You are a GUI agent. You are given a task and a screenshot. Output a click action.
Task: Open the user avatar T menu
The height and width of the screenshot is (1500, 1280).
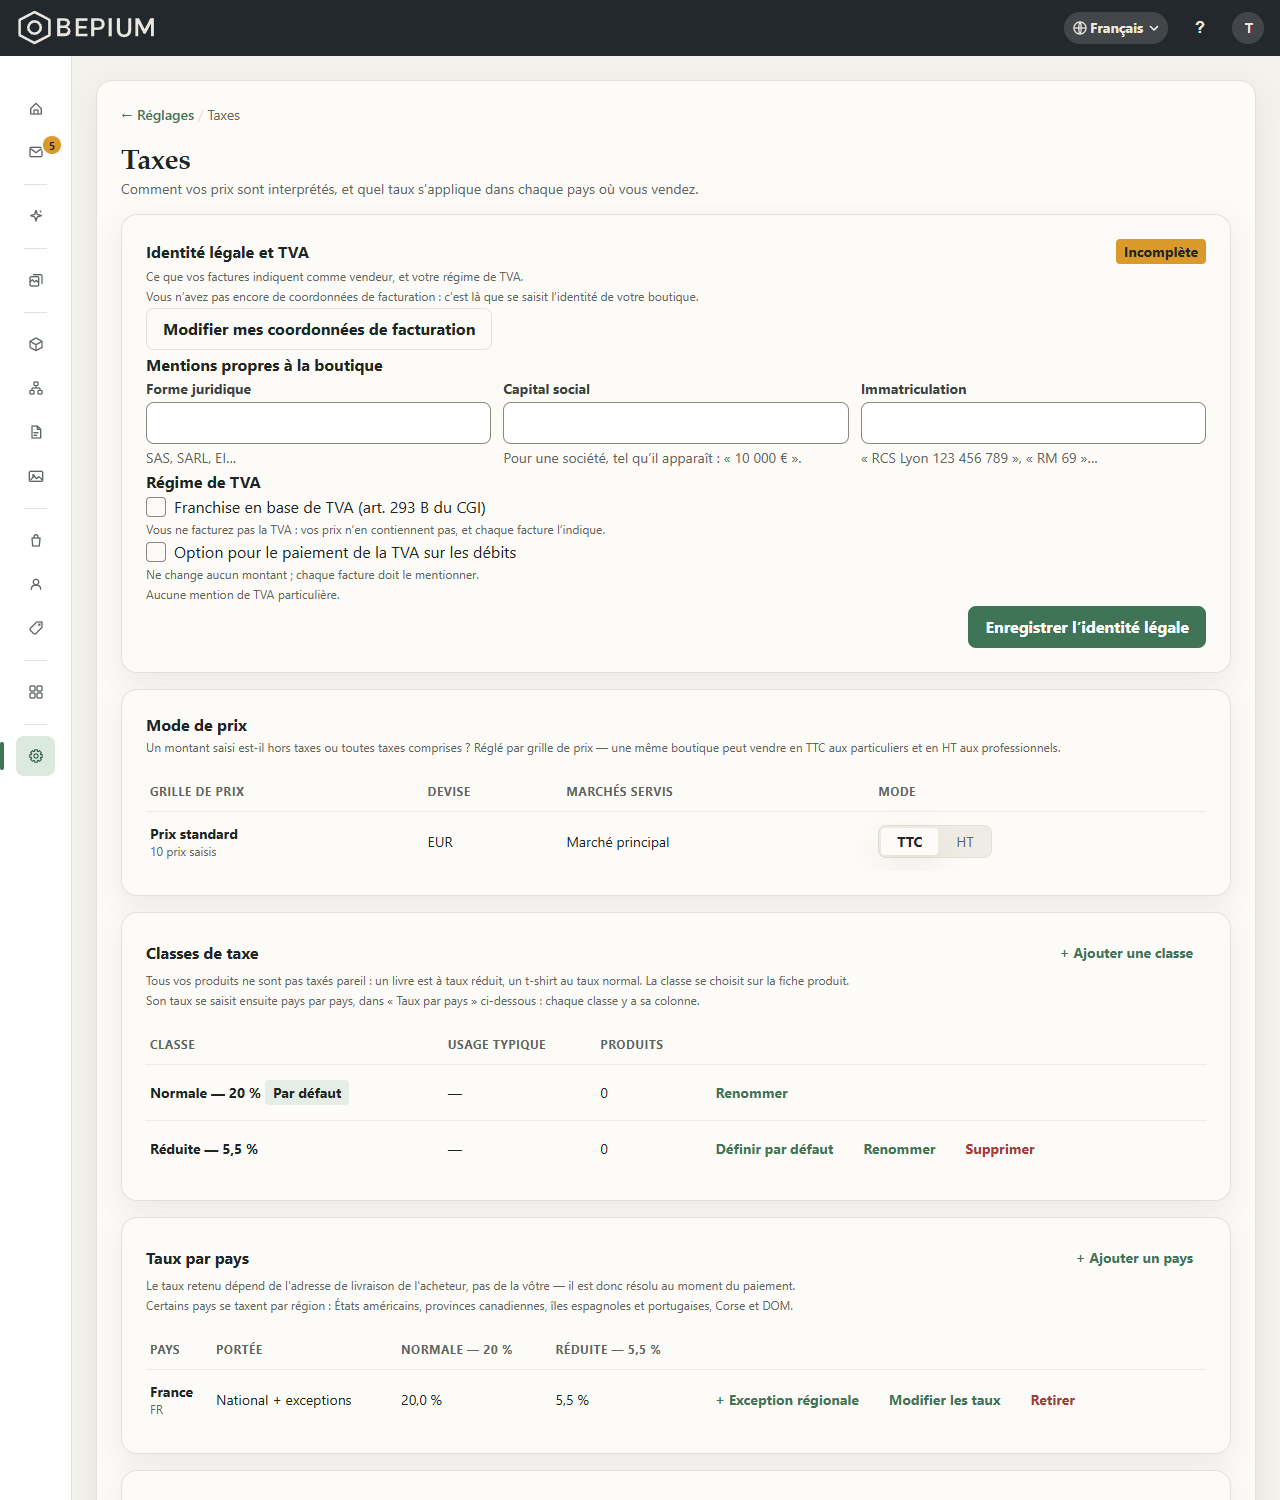[x=1248, y=28]
